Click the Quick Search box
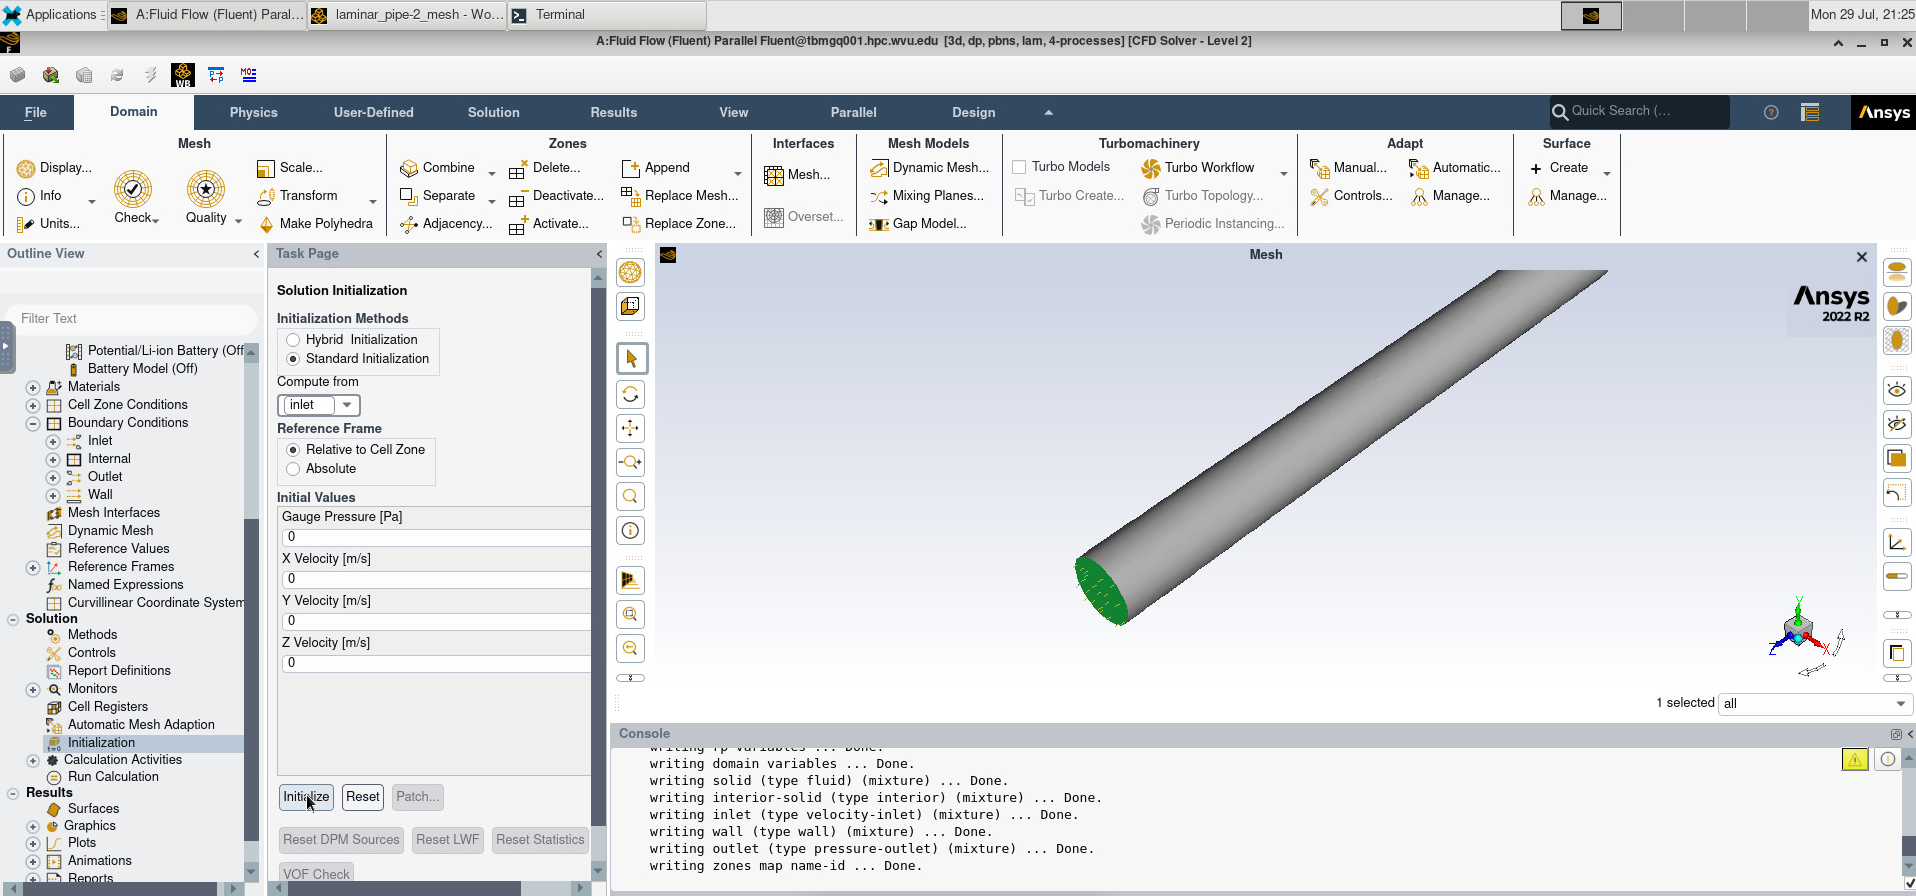Viewport: 1916px width, 896px height. click(1639, 111)
